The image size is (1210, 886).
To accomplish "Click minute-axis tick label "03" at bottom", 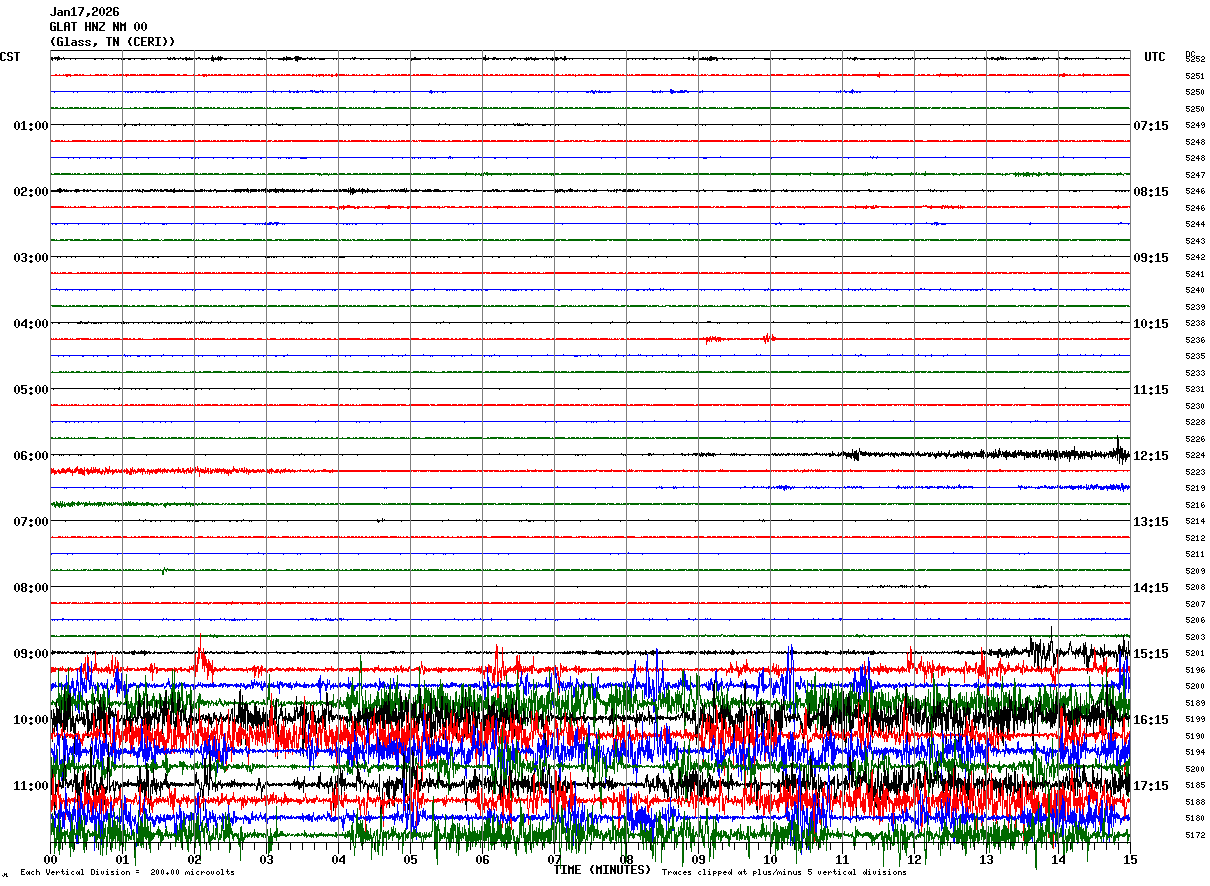I will point(267,860).
